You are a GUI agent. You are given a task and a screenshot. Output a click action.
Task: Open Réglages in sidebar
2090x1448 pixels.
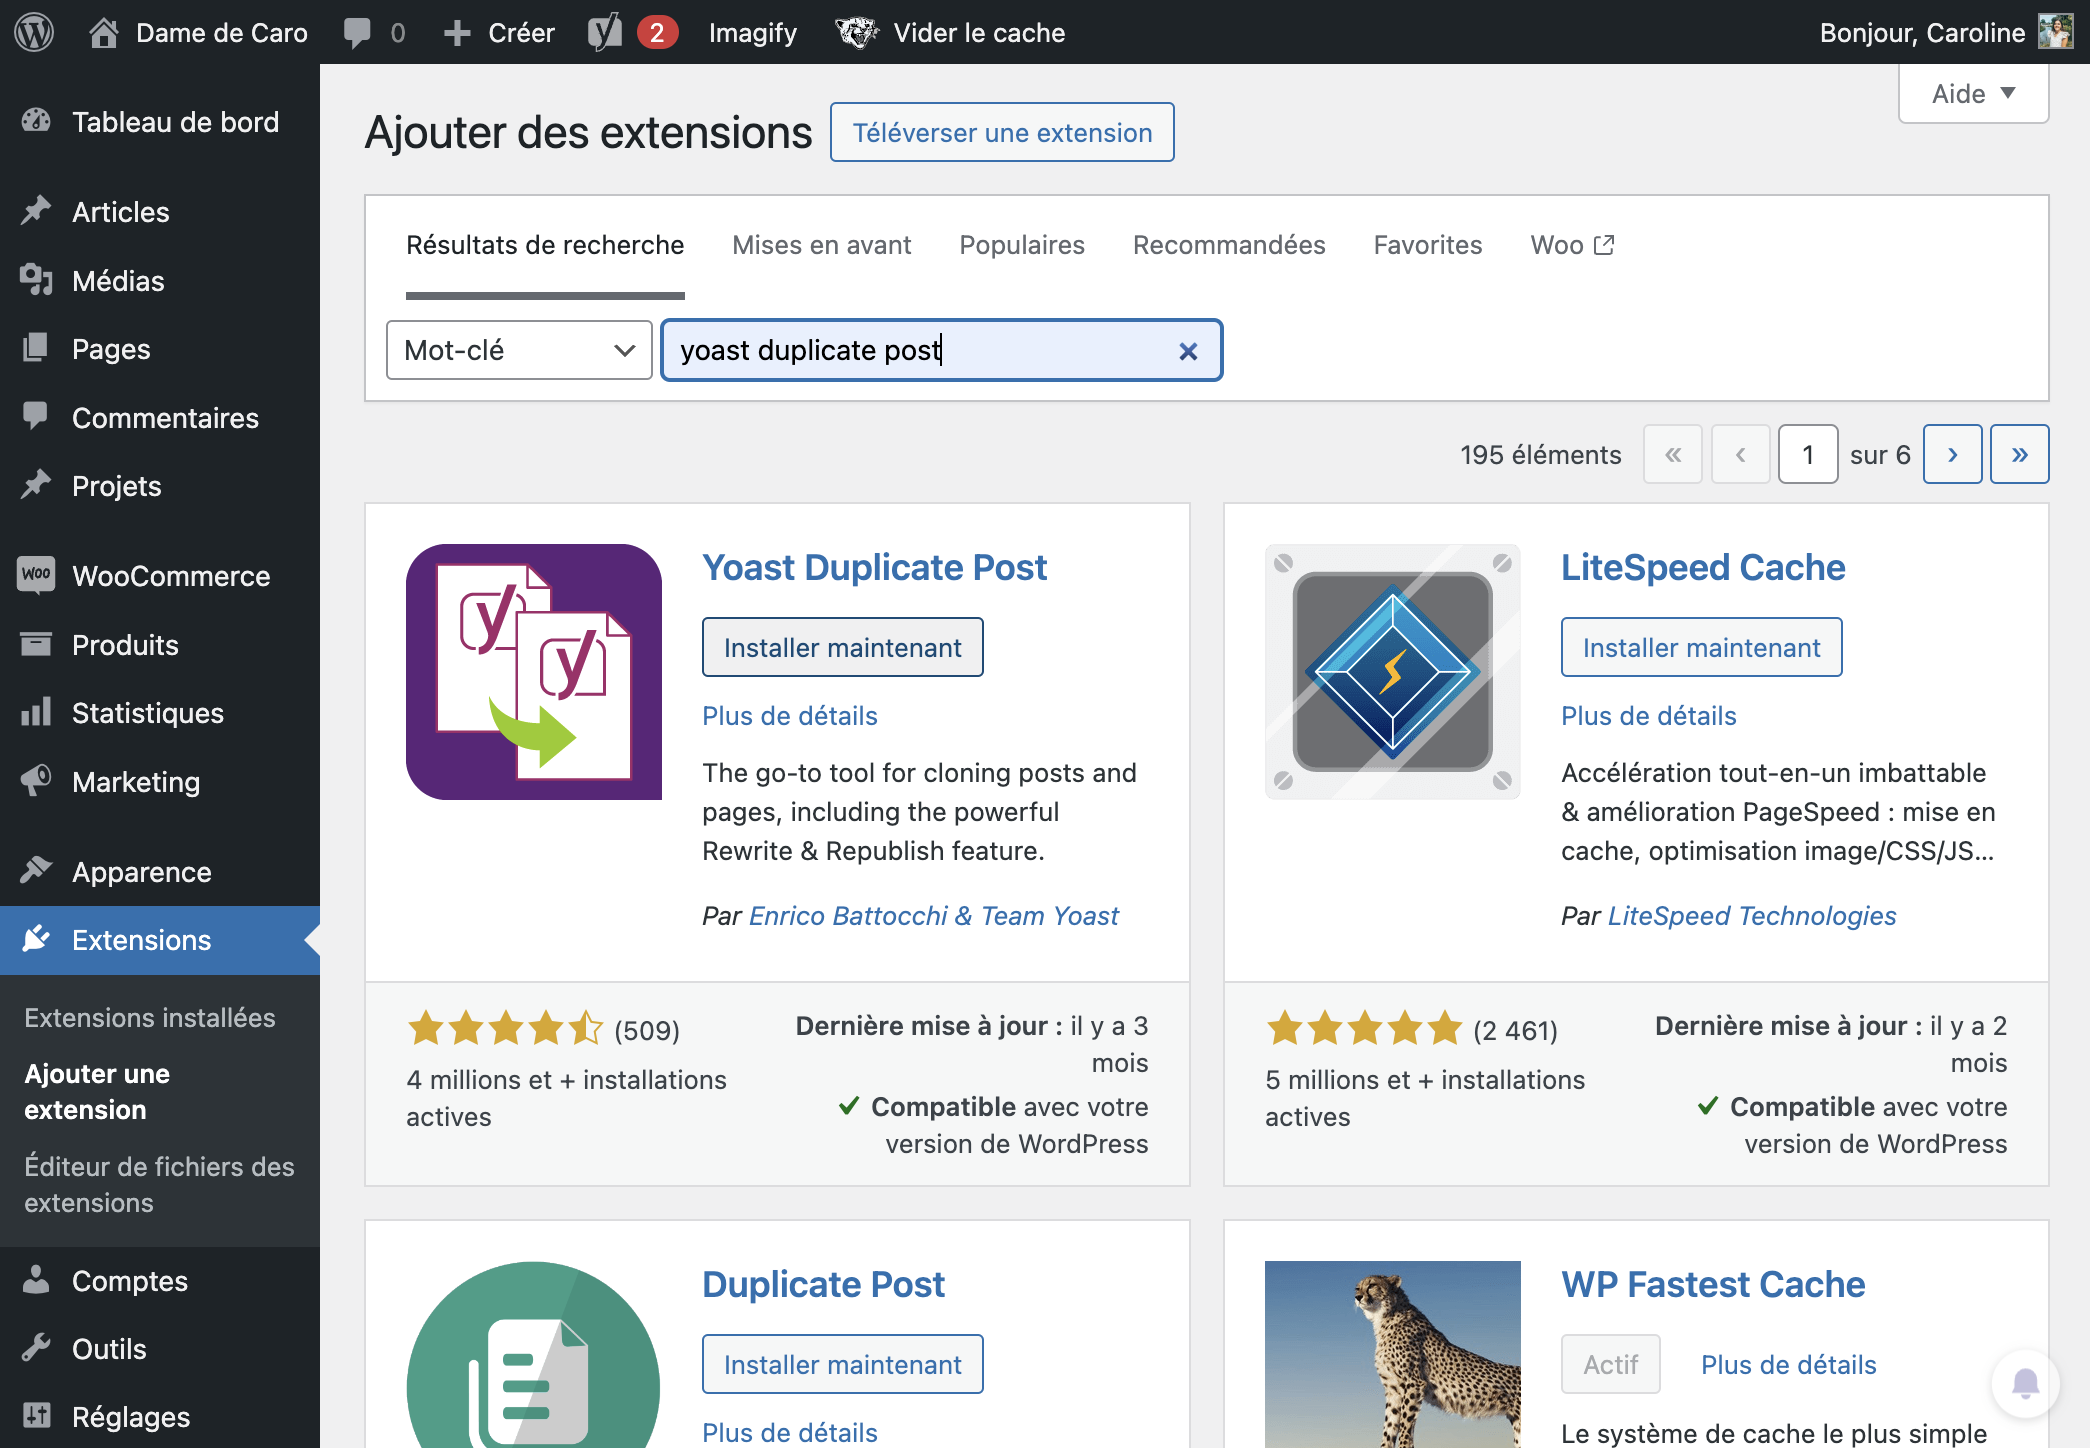coord(160,1417)
